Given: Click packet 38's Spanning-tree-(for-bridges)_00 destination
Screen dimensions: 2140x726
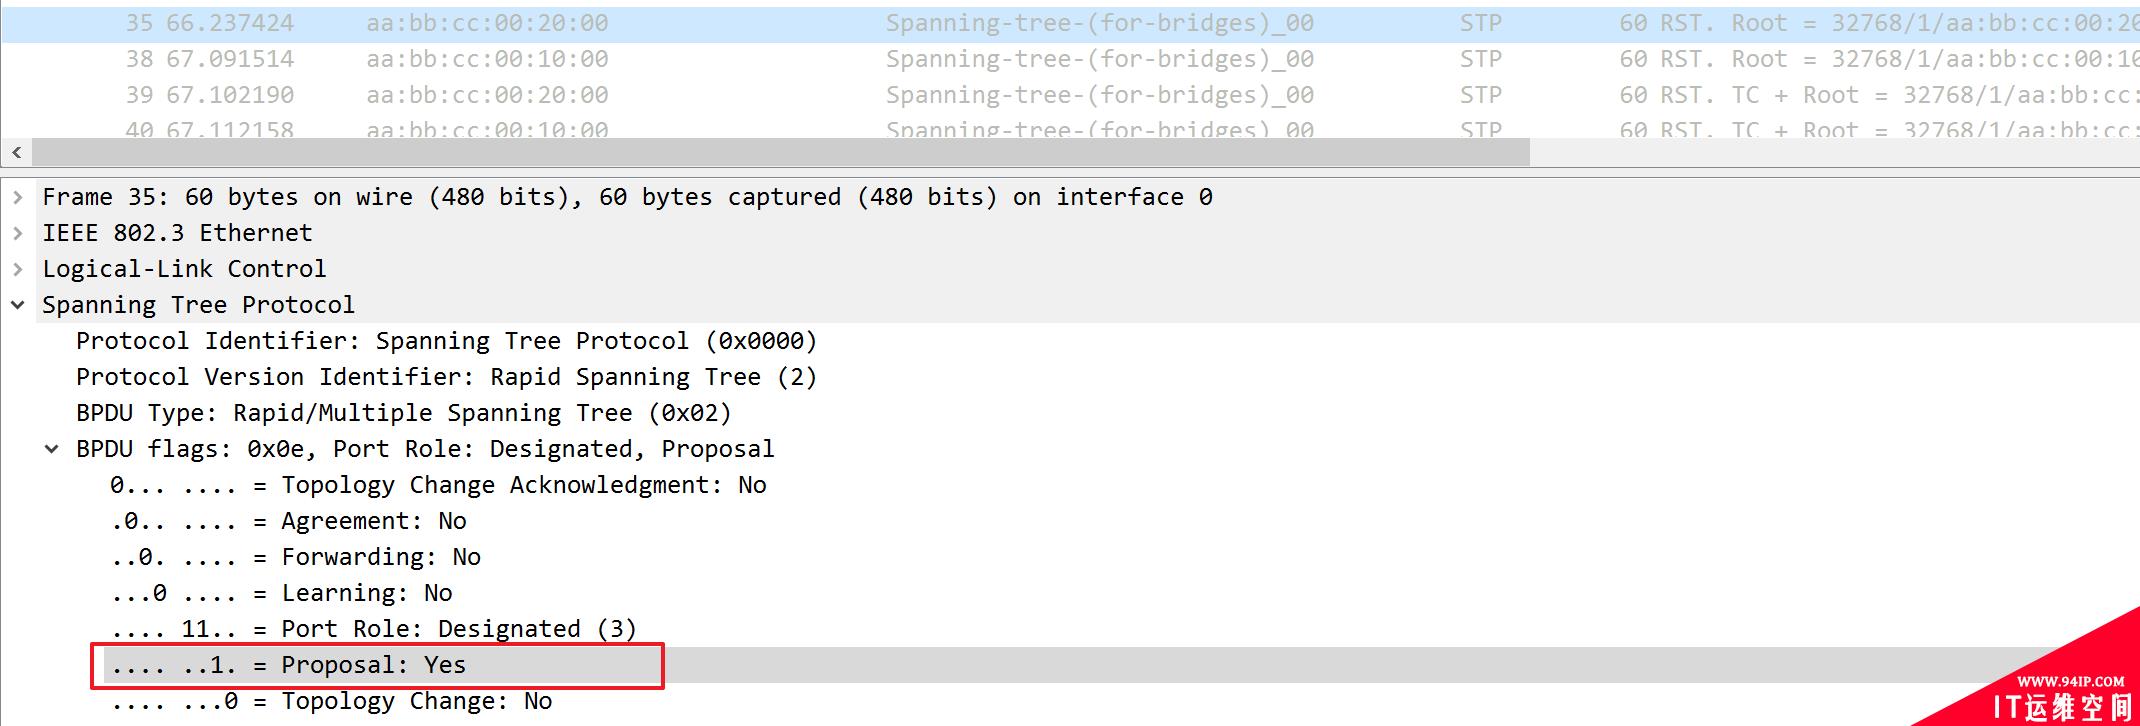Looking at the screenshot, I should tap(1100, 59).
